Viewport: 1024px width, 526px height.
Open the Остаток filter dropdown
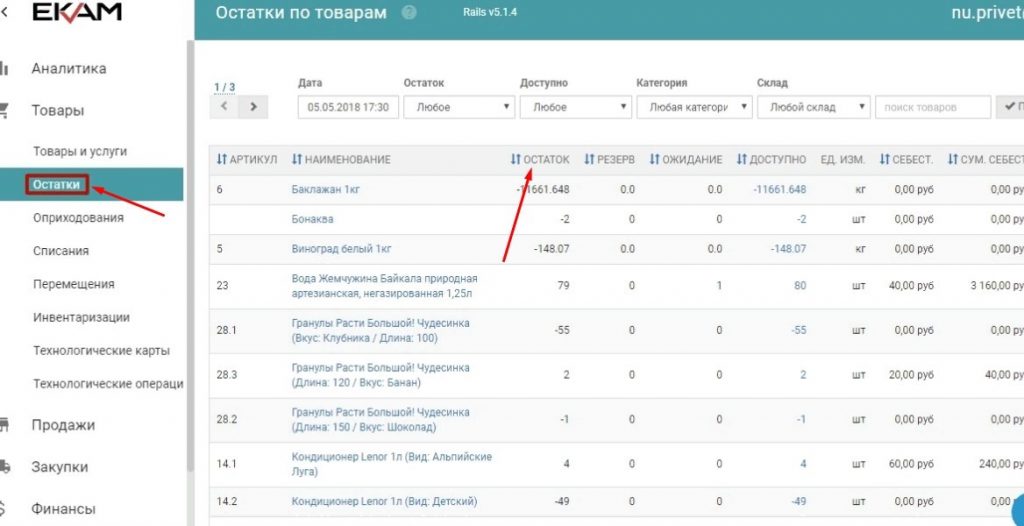459,107
